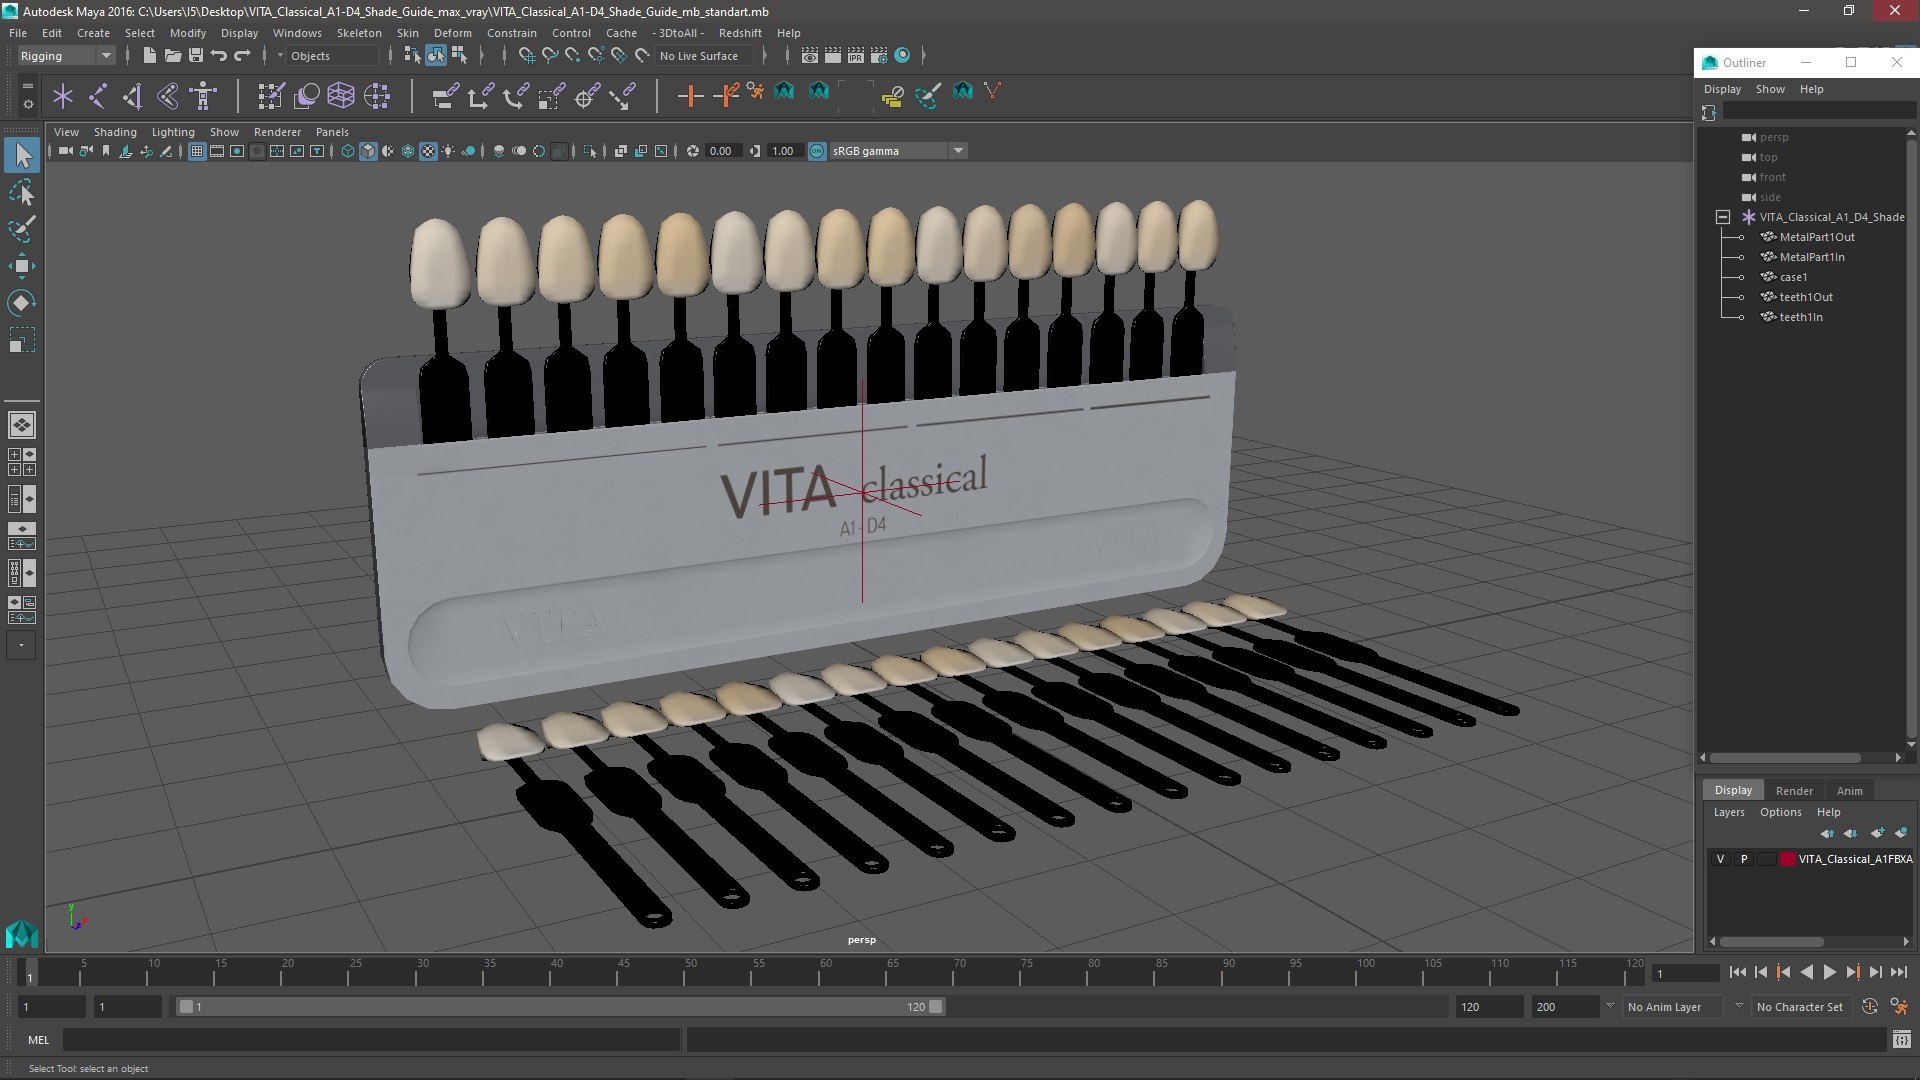Open the Outliner Show menu
Screen dimensions: 1920x1080
1770,89
